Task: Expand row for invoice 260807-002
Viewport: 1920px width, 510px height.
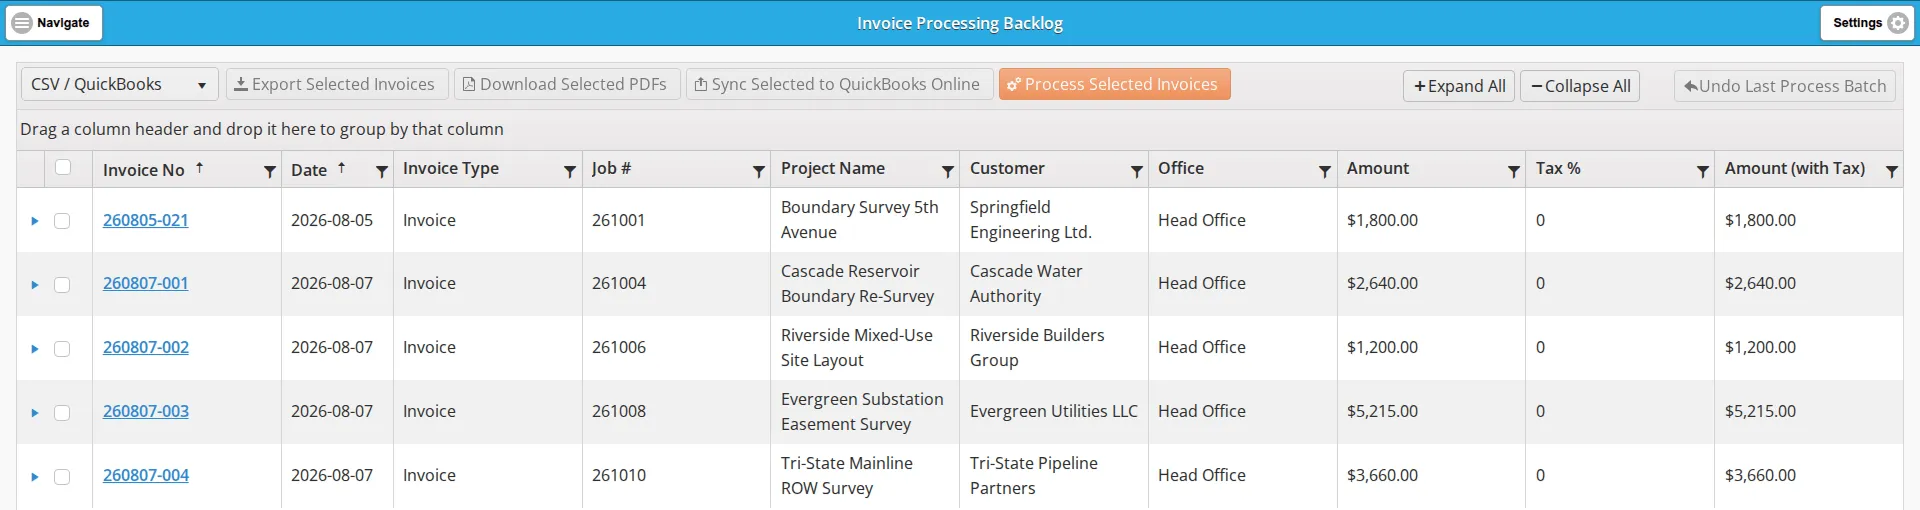Action: coord(34,349)
